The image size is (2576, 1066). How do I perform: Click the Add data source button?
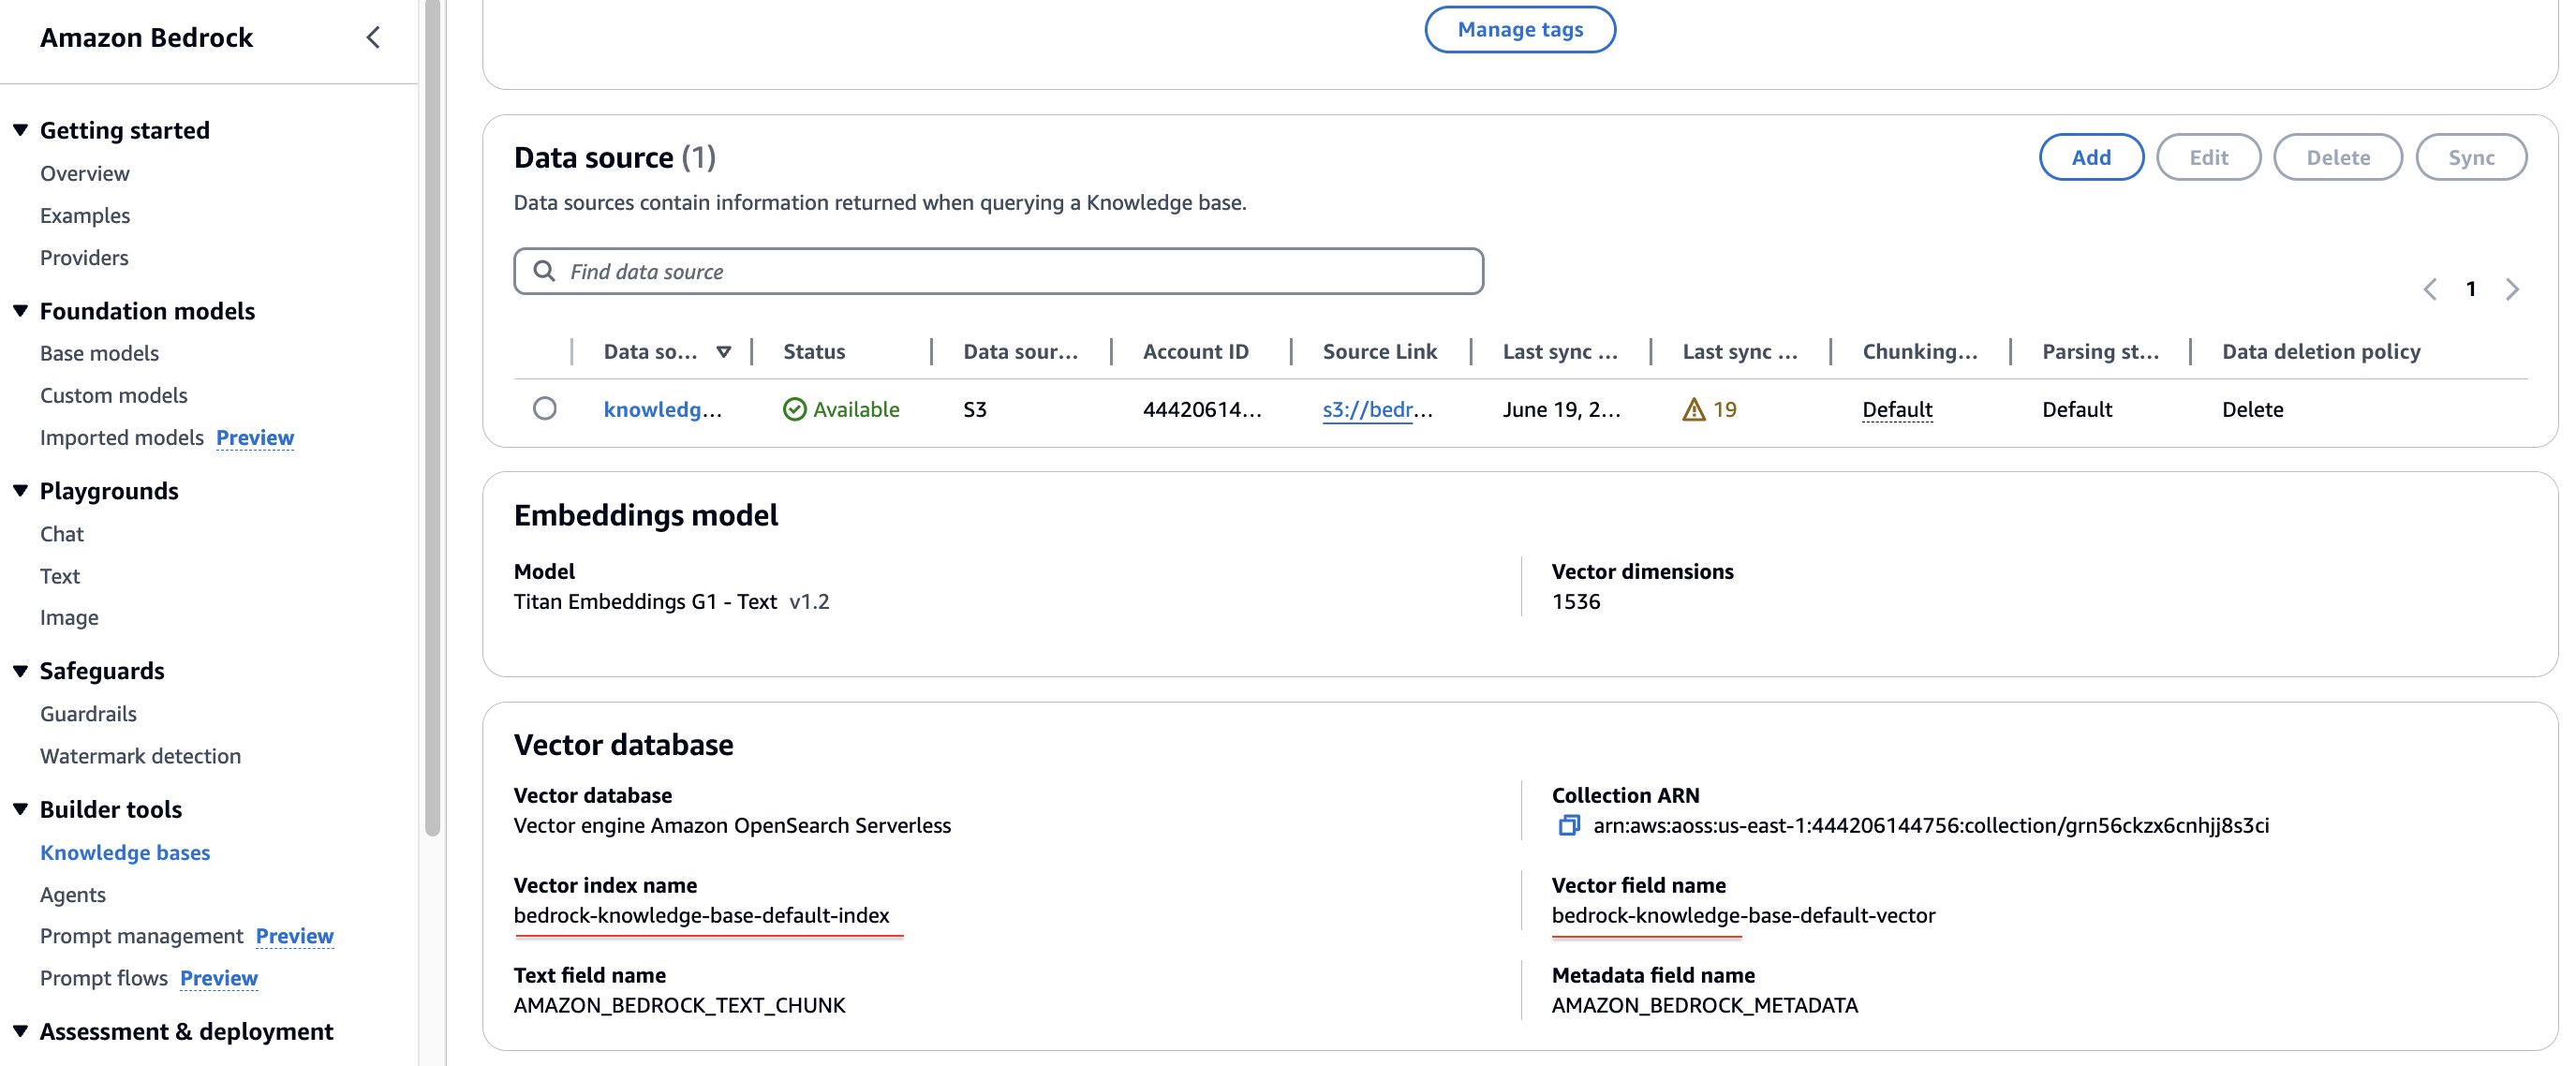tap(2090, 157)
